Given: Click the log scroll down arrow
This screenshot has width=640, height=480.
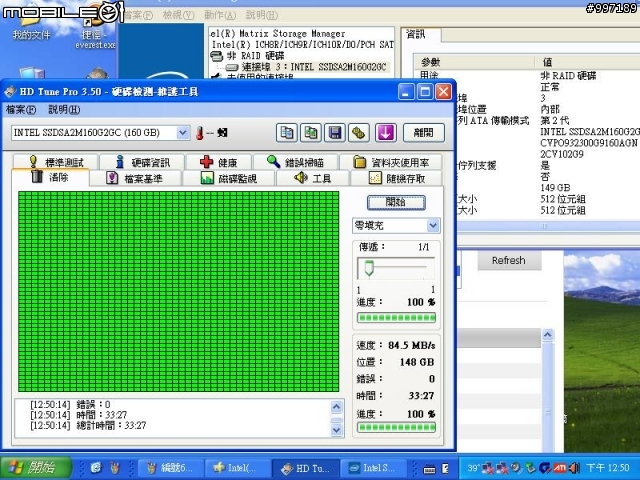Looking at the screenshot, I should (336, 430).
